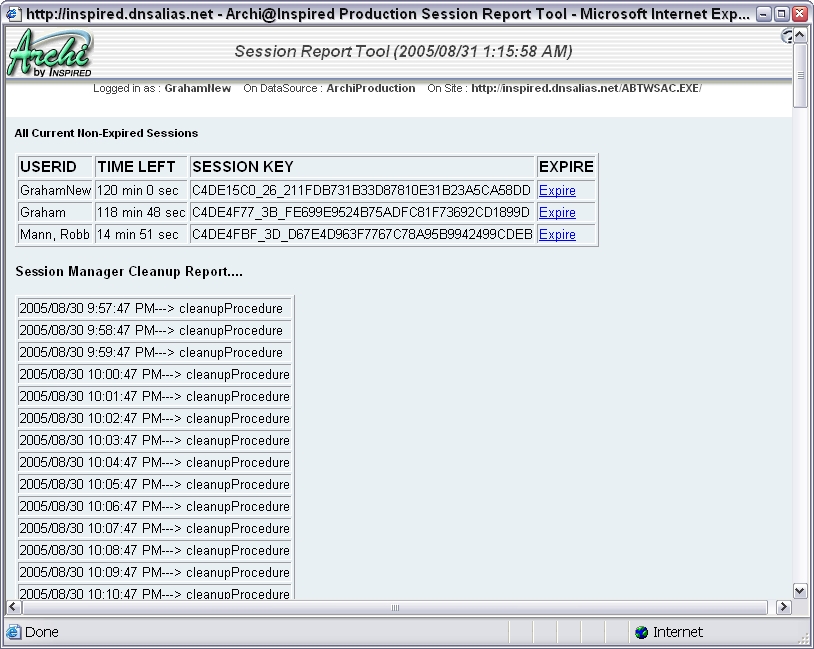This screenshot has height=649, width=814.
Task: Click the GrahamNew session key cell
Action: pos(361,191)
